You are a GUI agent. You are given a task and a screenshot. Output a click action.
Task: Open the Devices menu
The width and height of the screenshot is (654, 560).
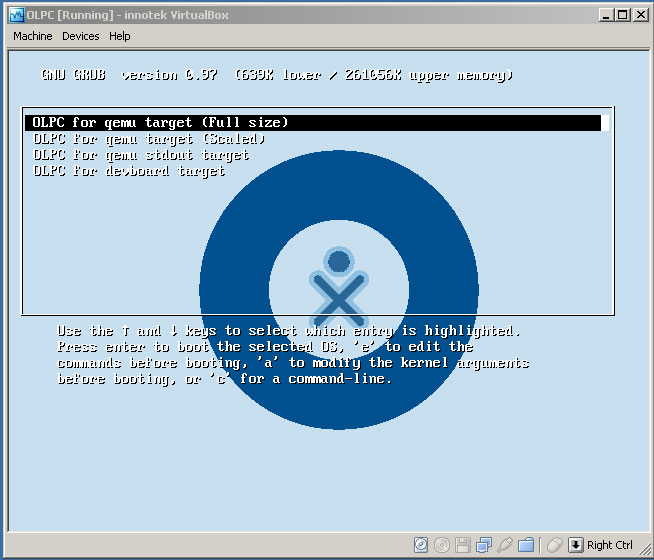click(x=80, y=36)
